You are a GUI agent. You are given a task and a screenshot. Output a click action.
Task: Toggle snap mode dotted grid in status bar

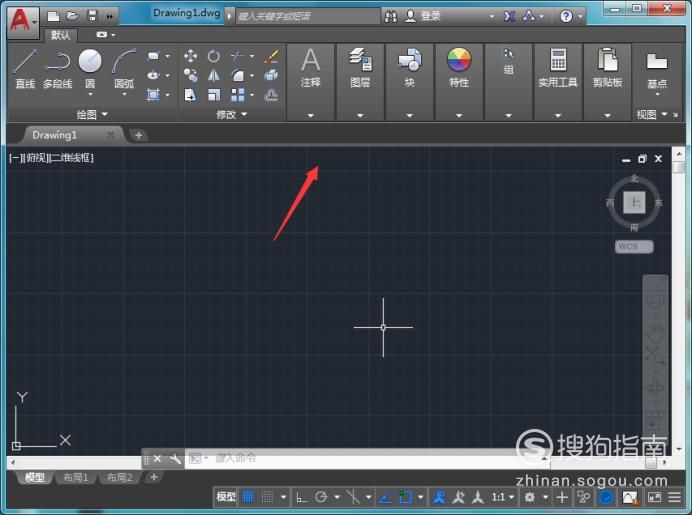click(x=267, y=497)
